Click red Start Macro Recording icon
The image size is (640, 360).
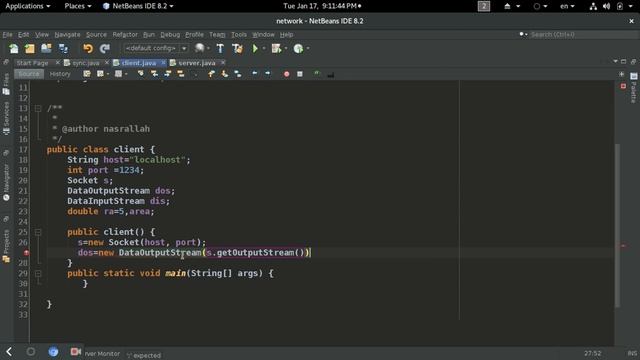pos(287,74)
